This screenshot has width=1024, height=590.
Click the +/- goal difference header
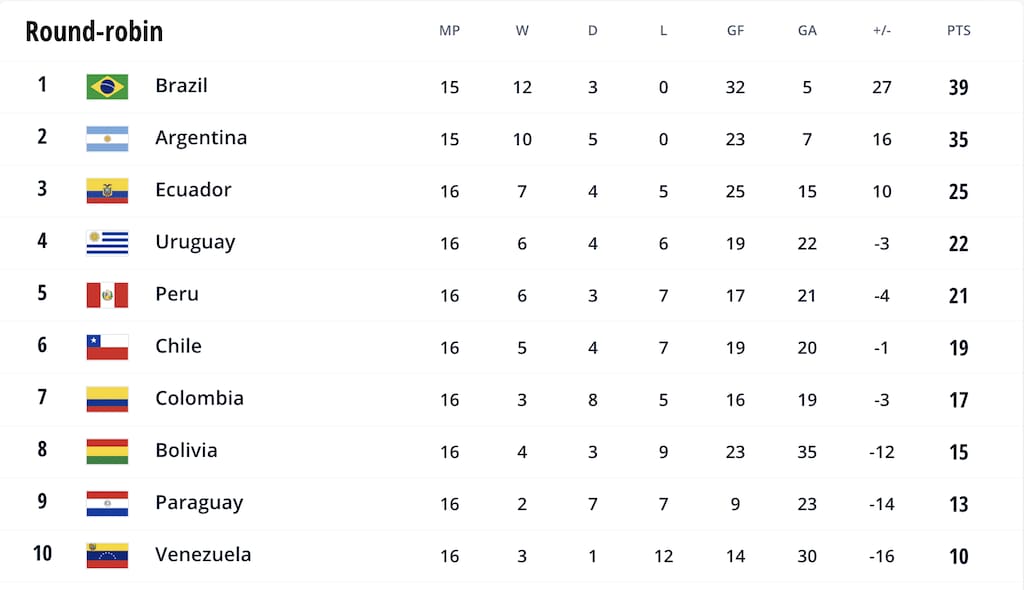point(881,31)
